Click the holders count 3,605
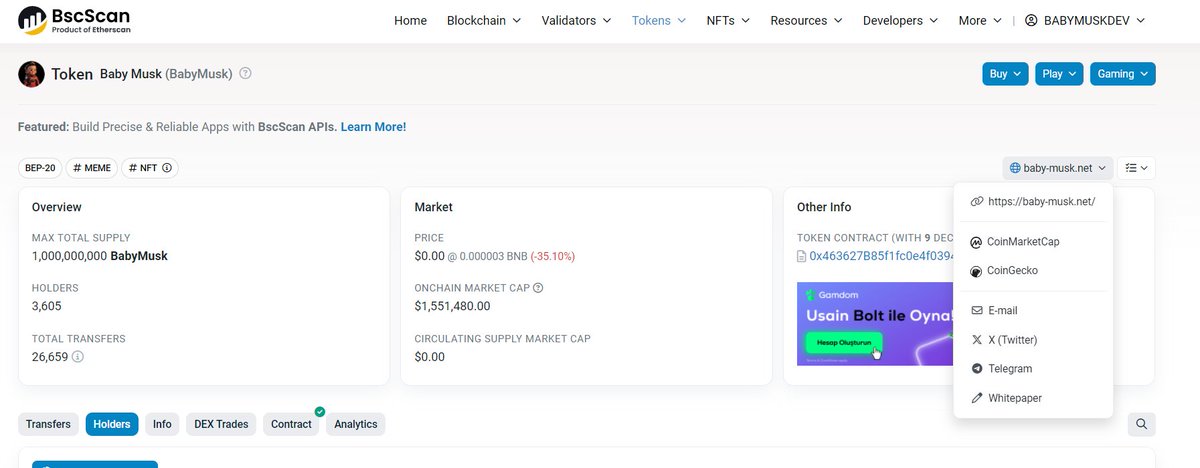This screenshot has height=468, width=1200. pos(48,306)
